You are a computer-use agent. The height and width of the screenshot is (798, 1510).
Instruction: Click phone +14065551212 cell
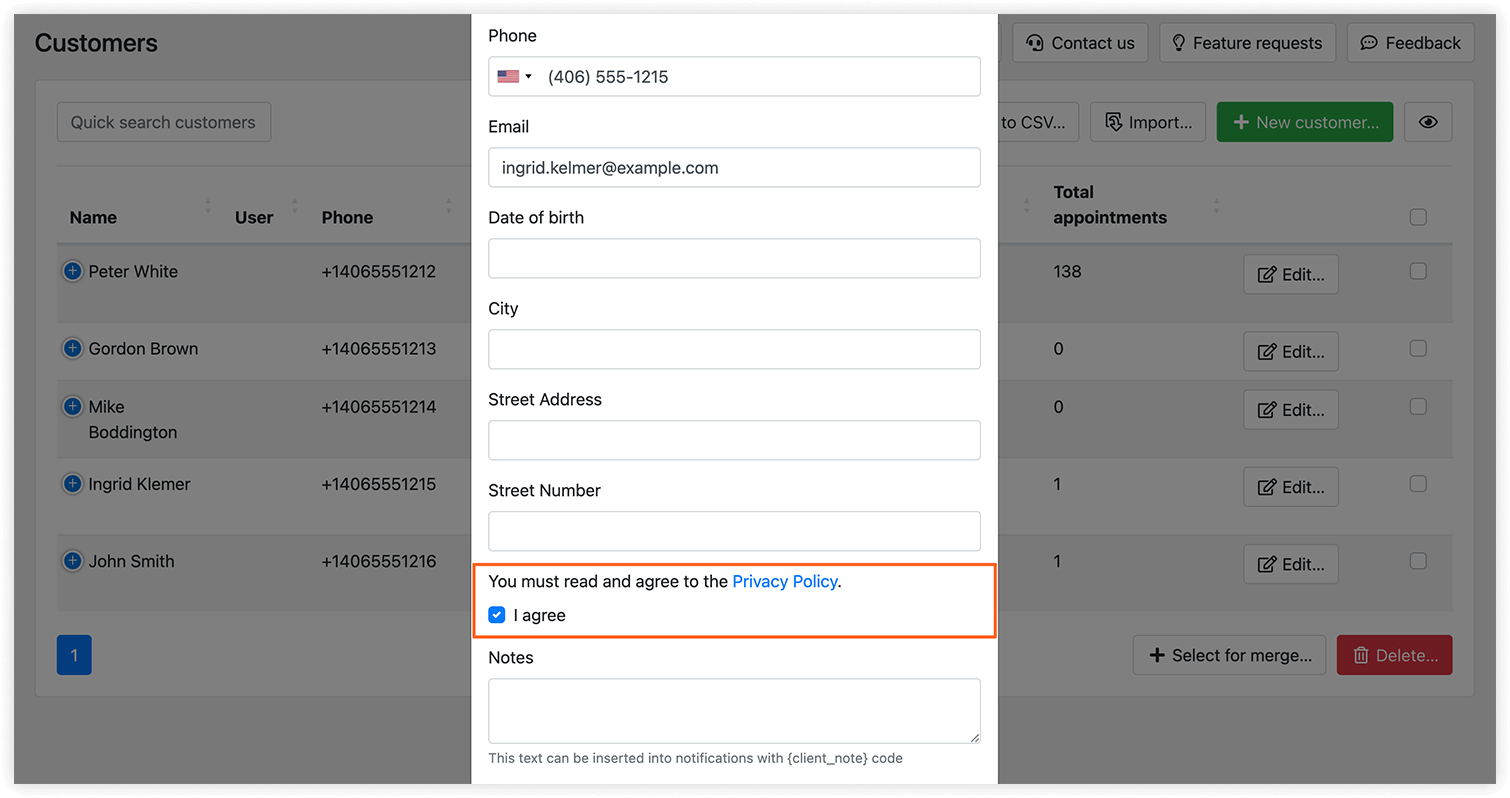coord(379,271)
